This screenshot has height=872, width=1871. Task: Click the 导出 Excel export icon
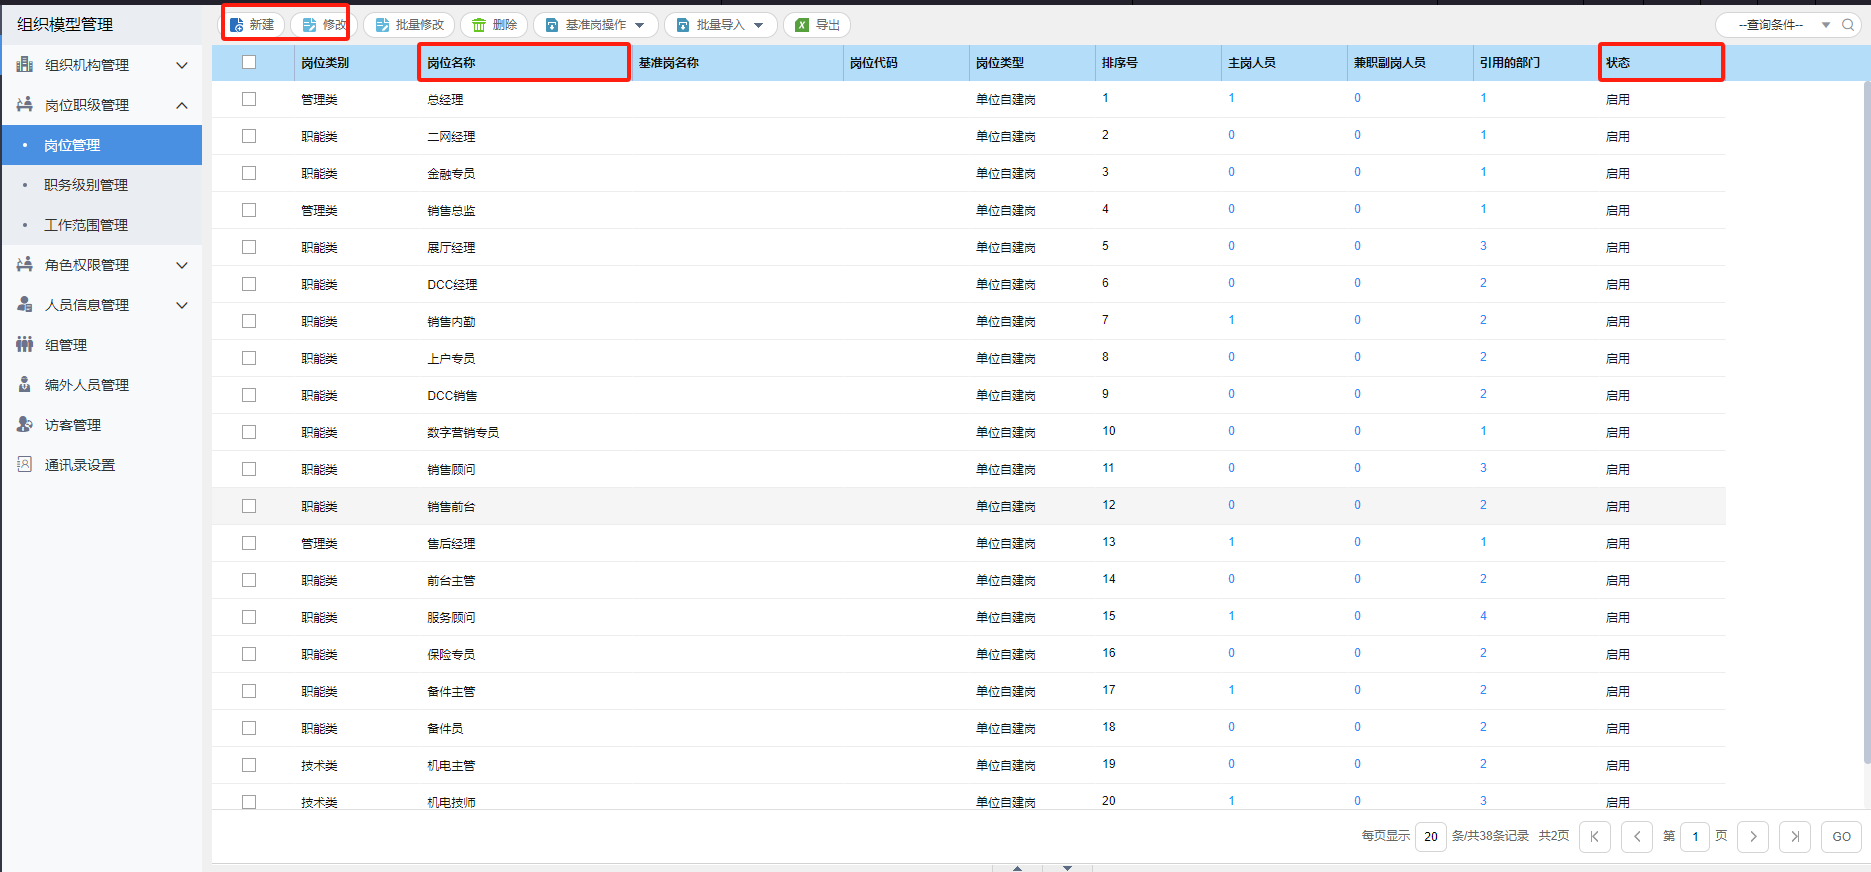coord(802,25)
